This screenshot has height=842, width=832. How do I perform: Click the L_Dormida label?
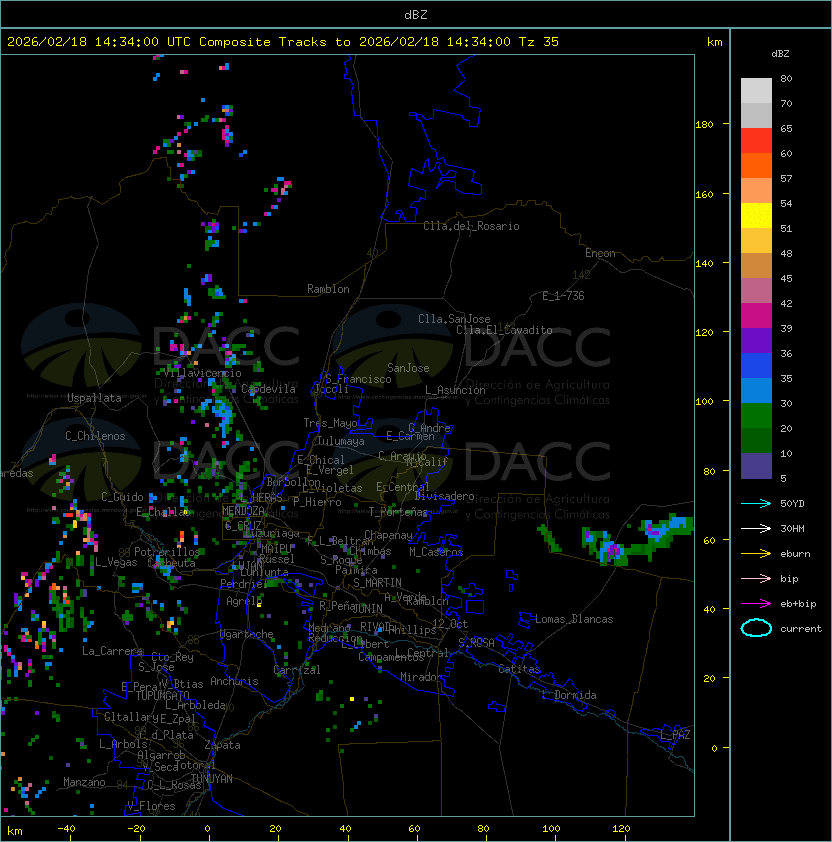click(x=569, y=695)
